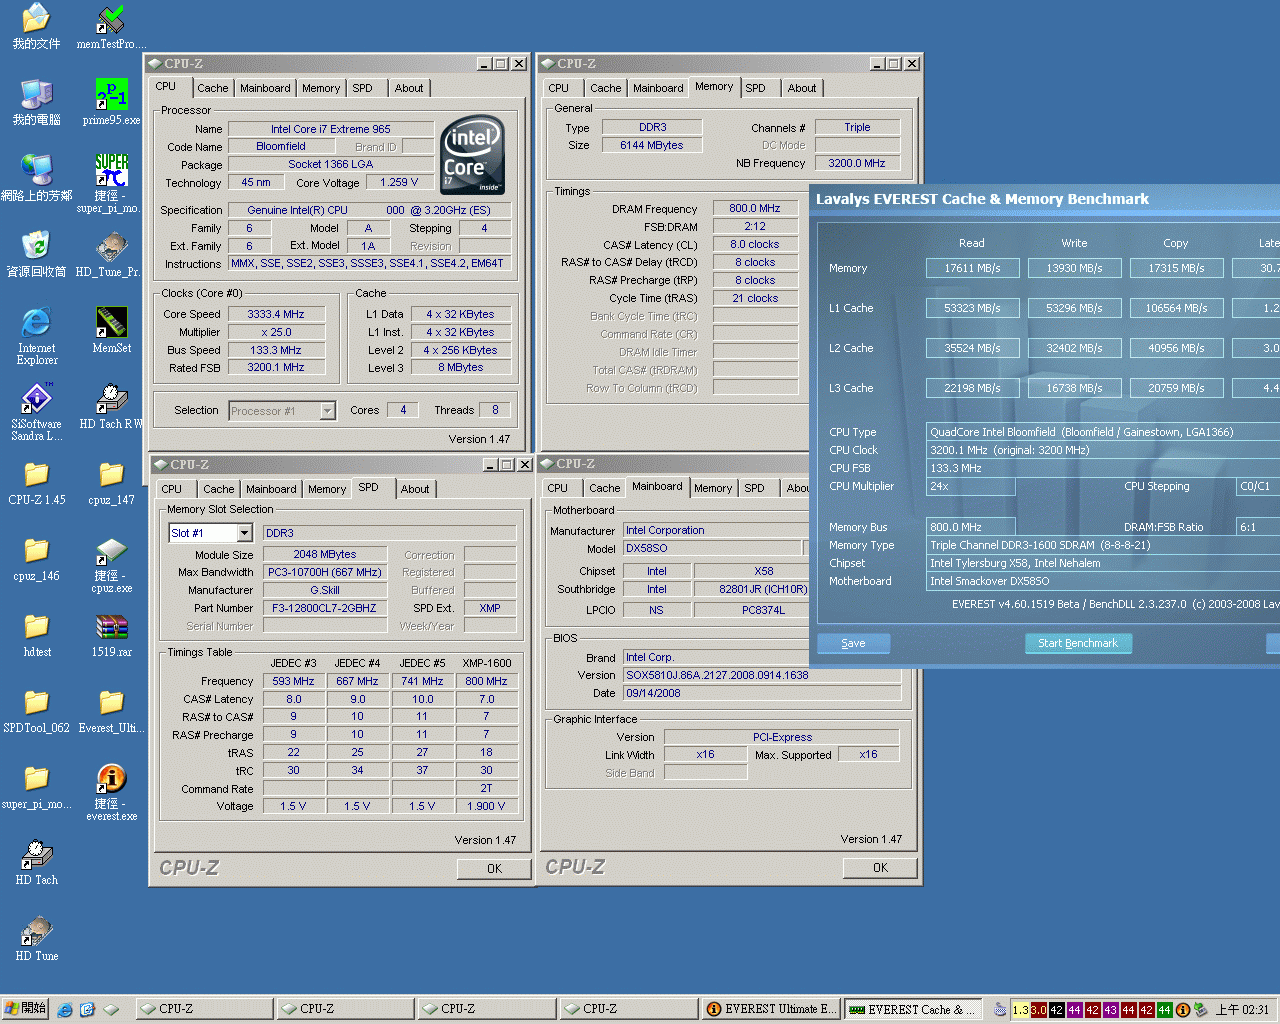
Task: Click the CPU Type field QuadCore Intel Bloomfield
Action: pos(1103,432)
